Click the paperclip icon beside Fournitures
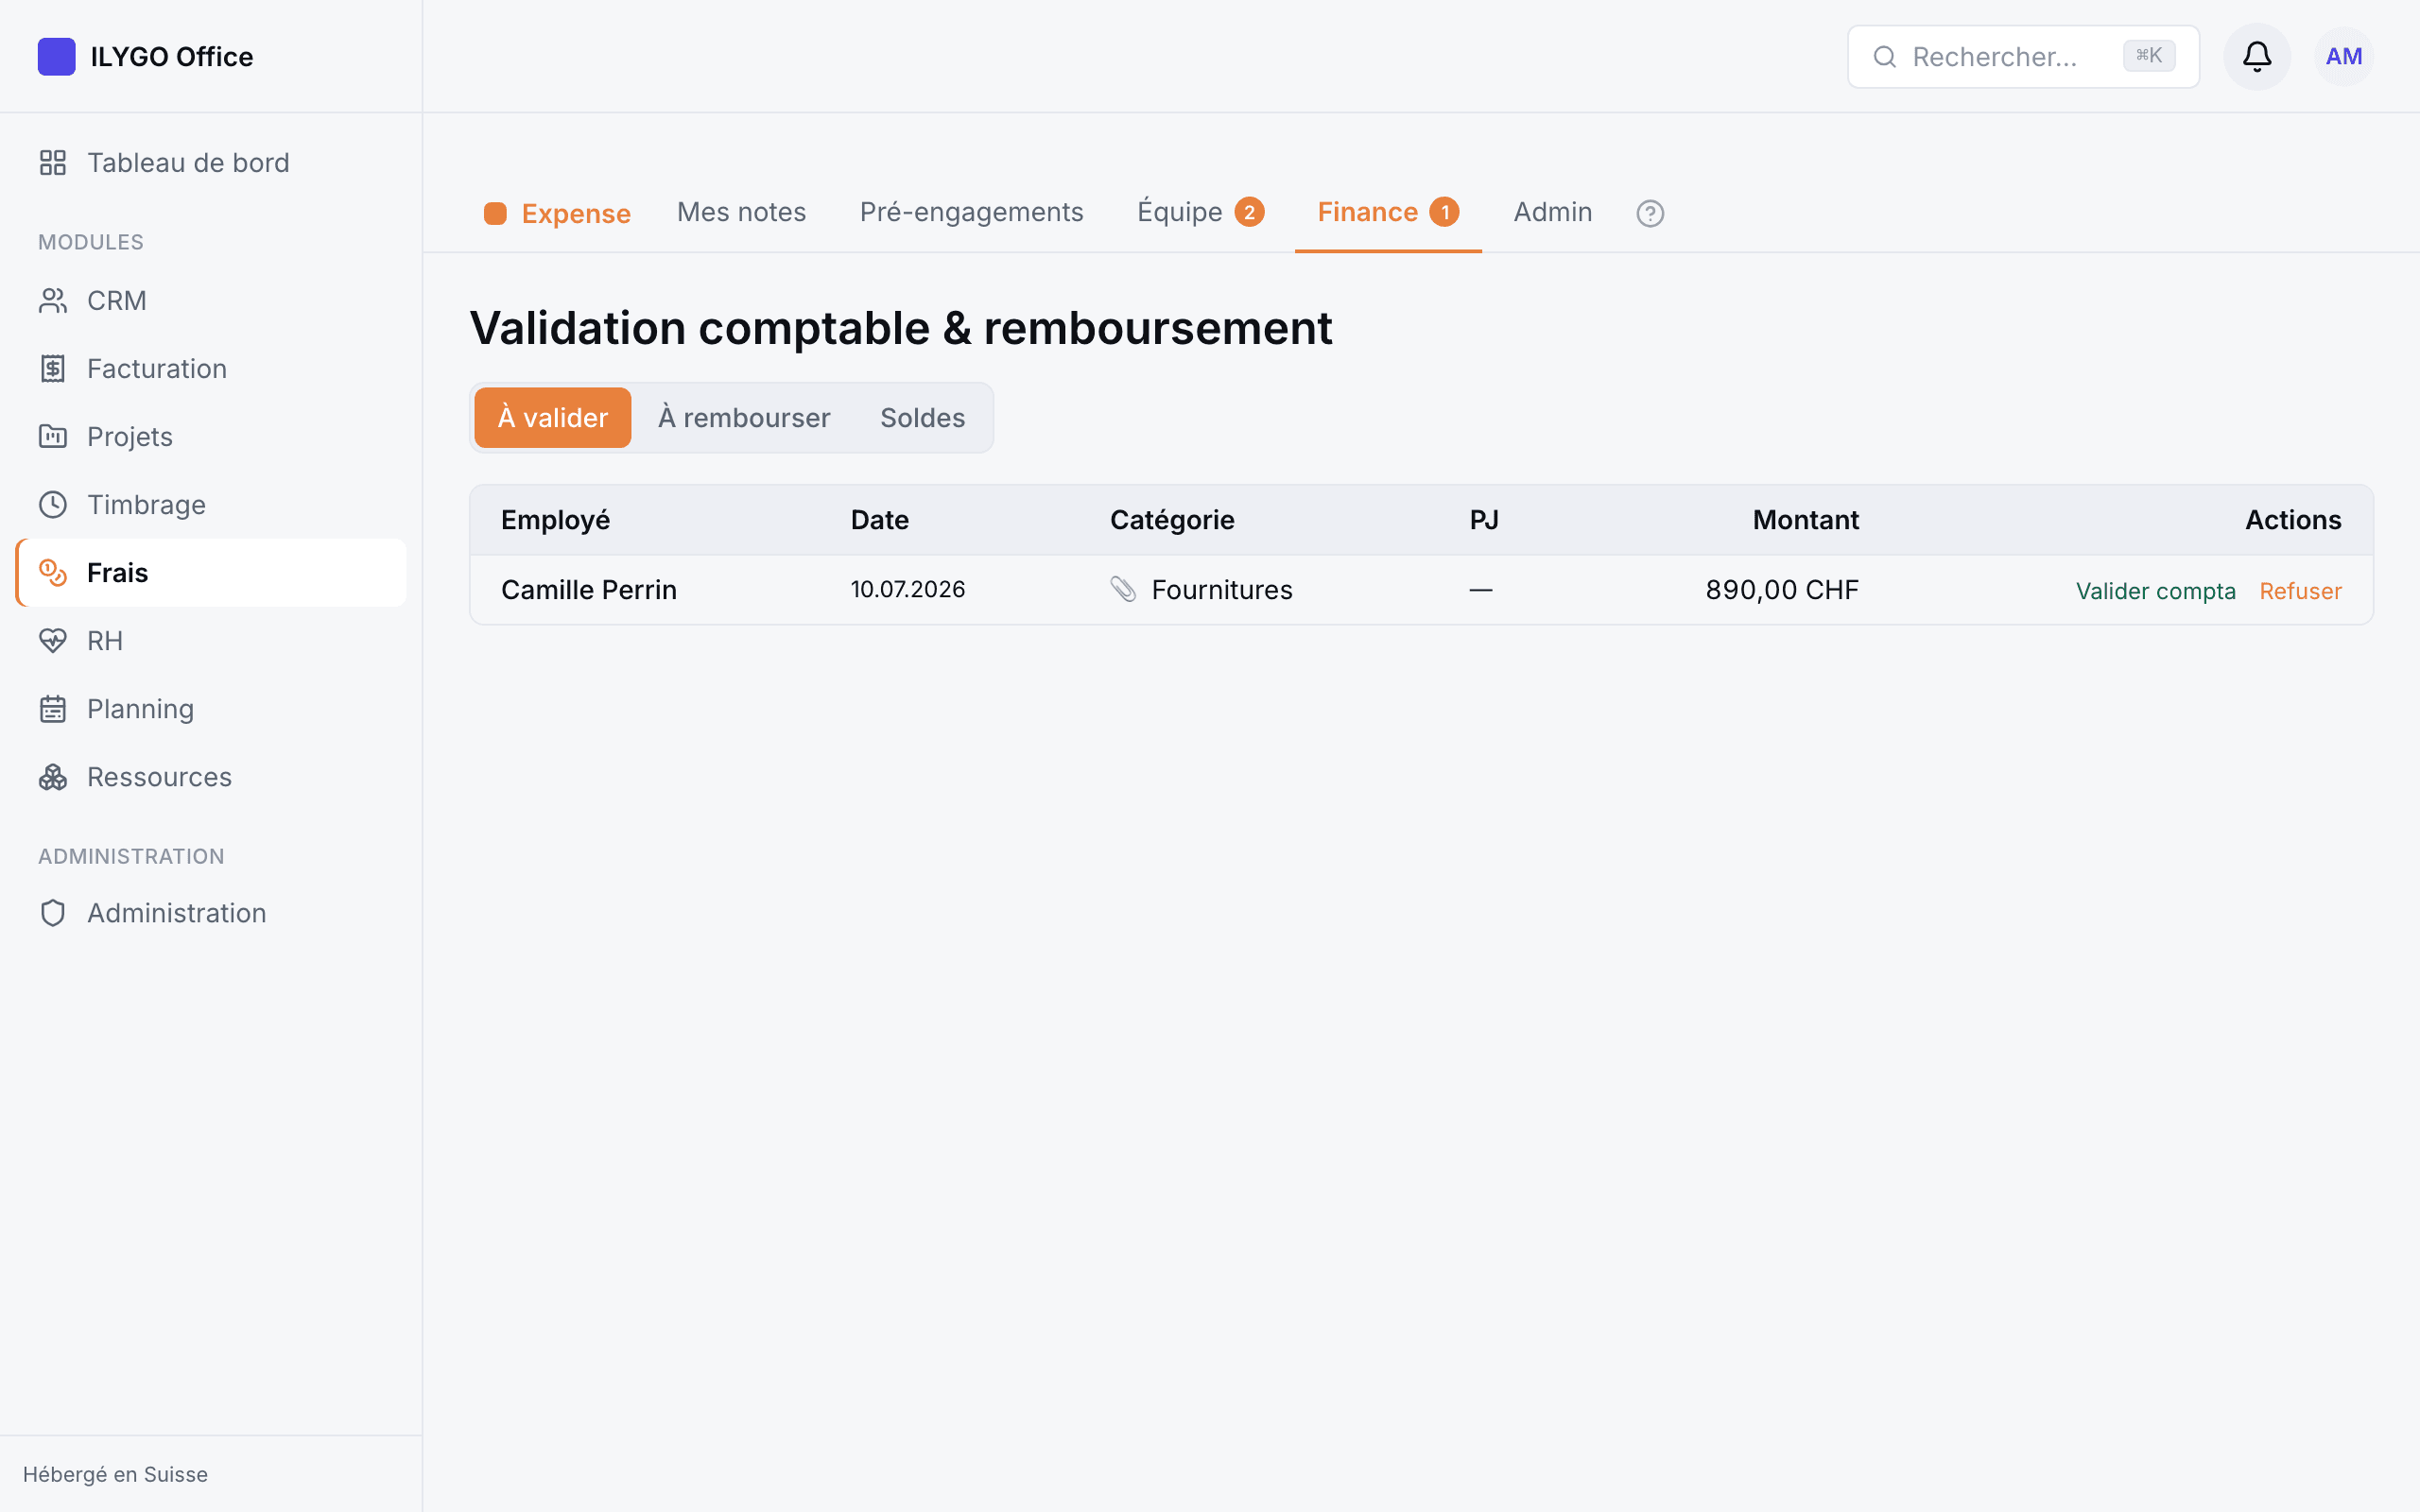Viewport: 2420px width, 1512px height. point(1123,589)
